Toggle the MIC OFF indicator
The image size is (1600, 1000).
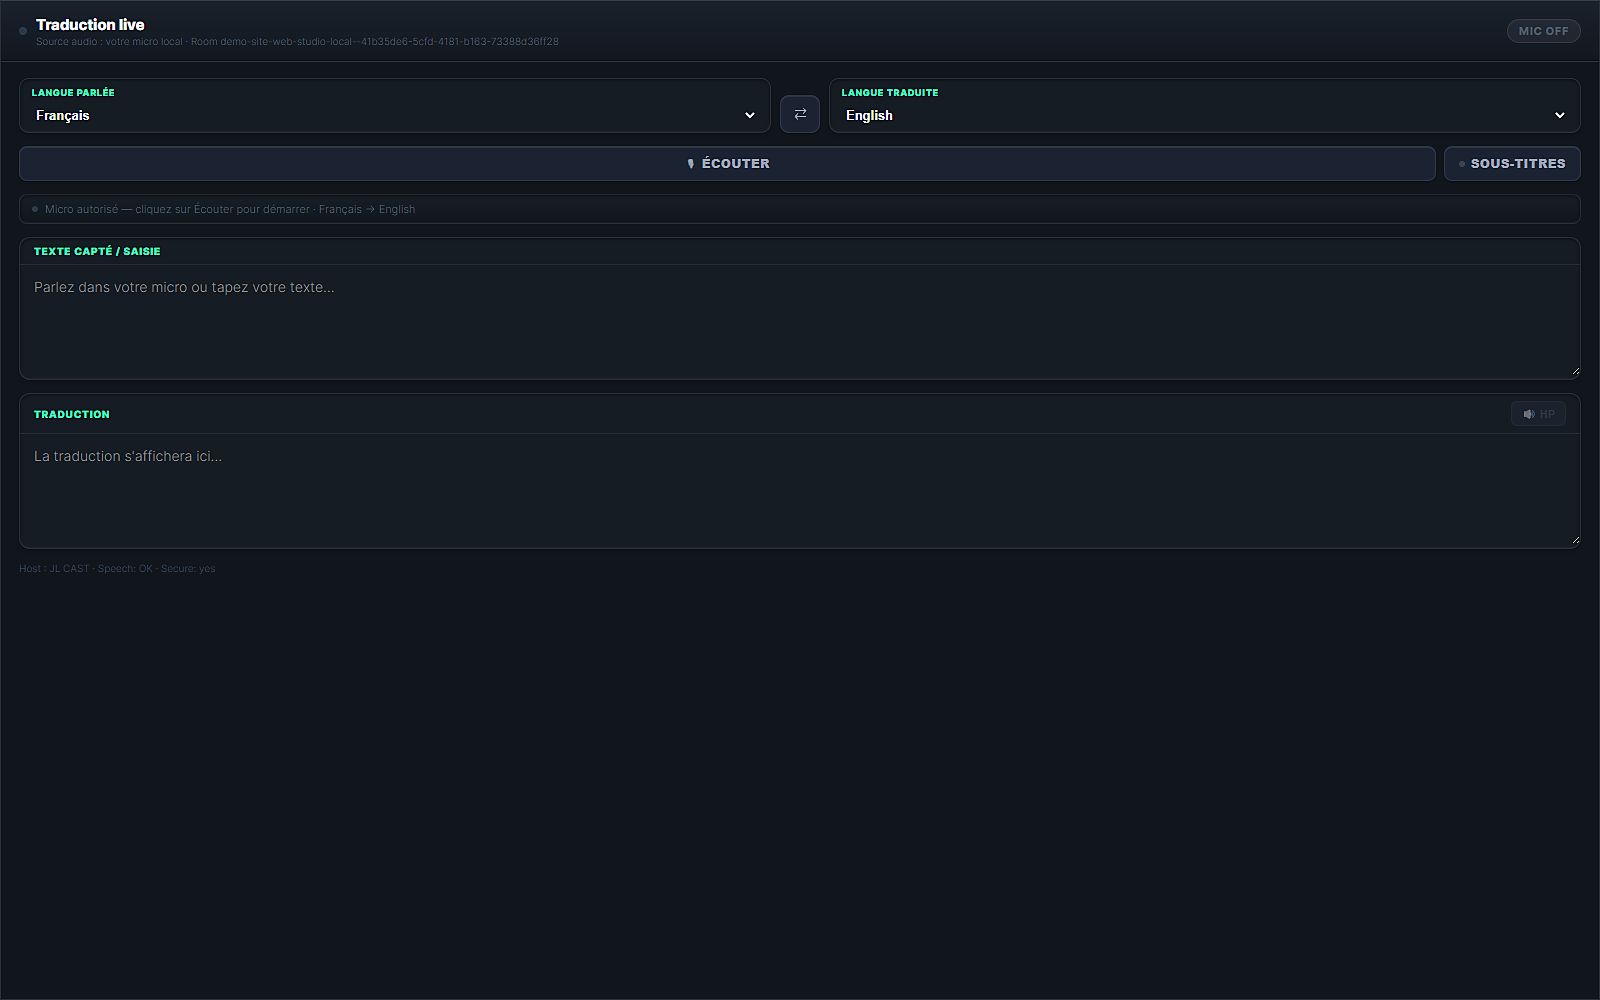[1543, 31]
